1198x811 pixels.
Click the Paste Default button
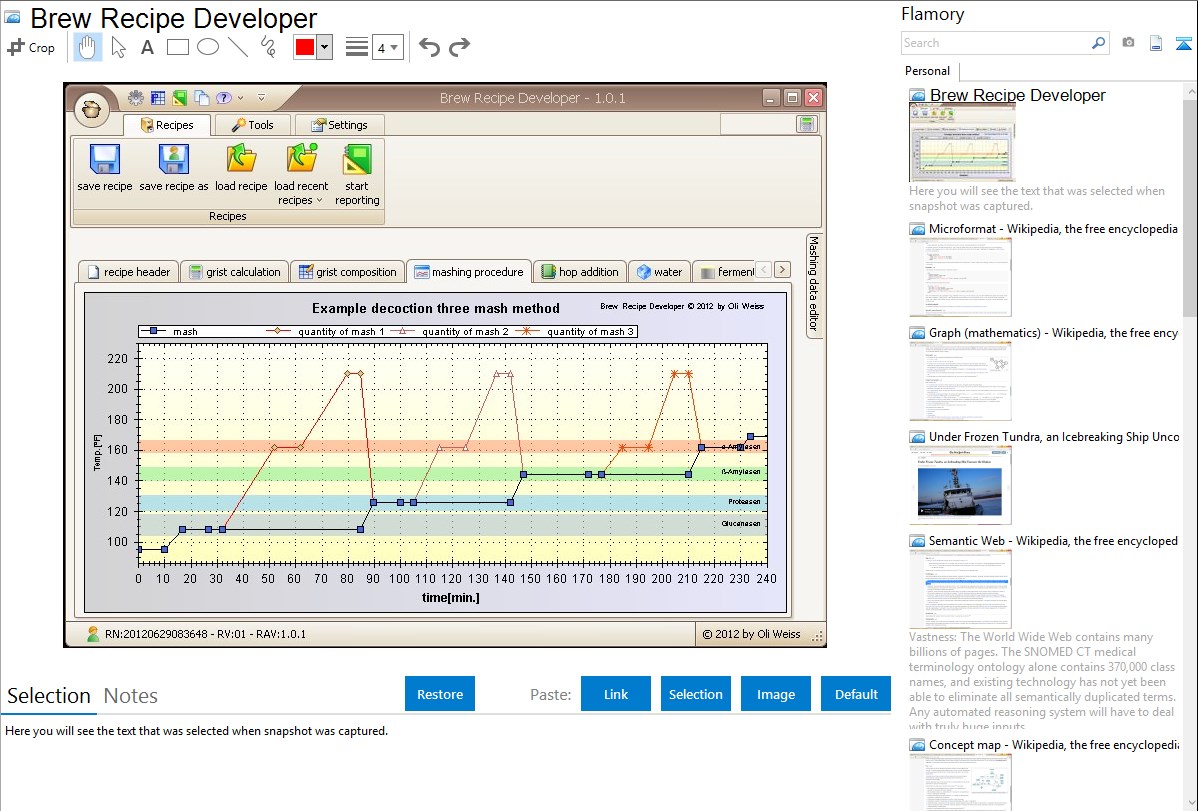point(856,694)
